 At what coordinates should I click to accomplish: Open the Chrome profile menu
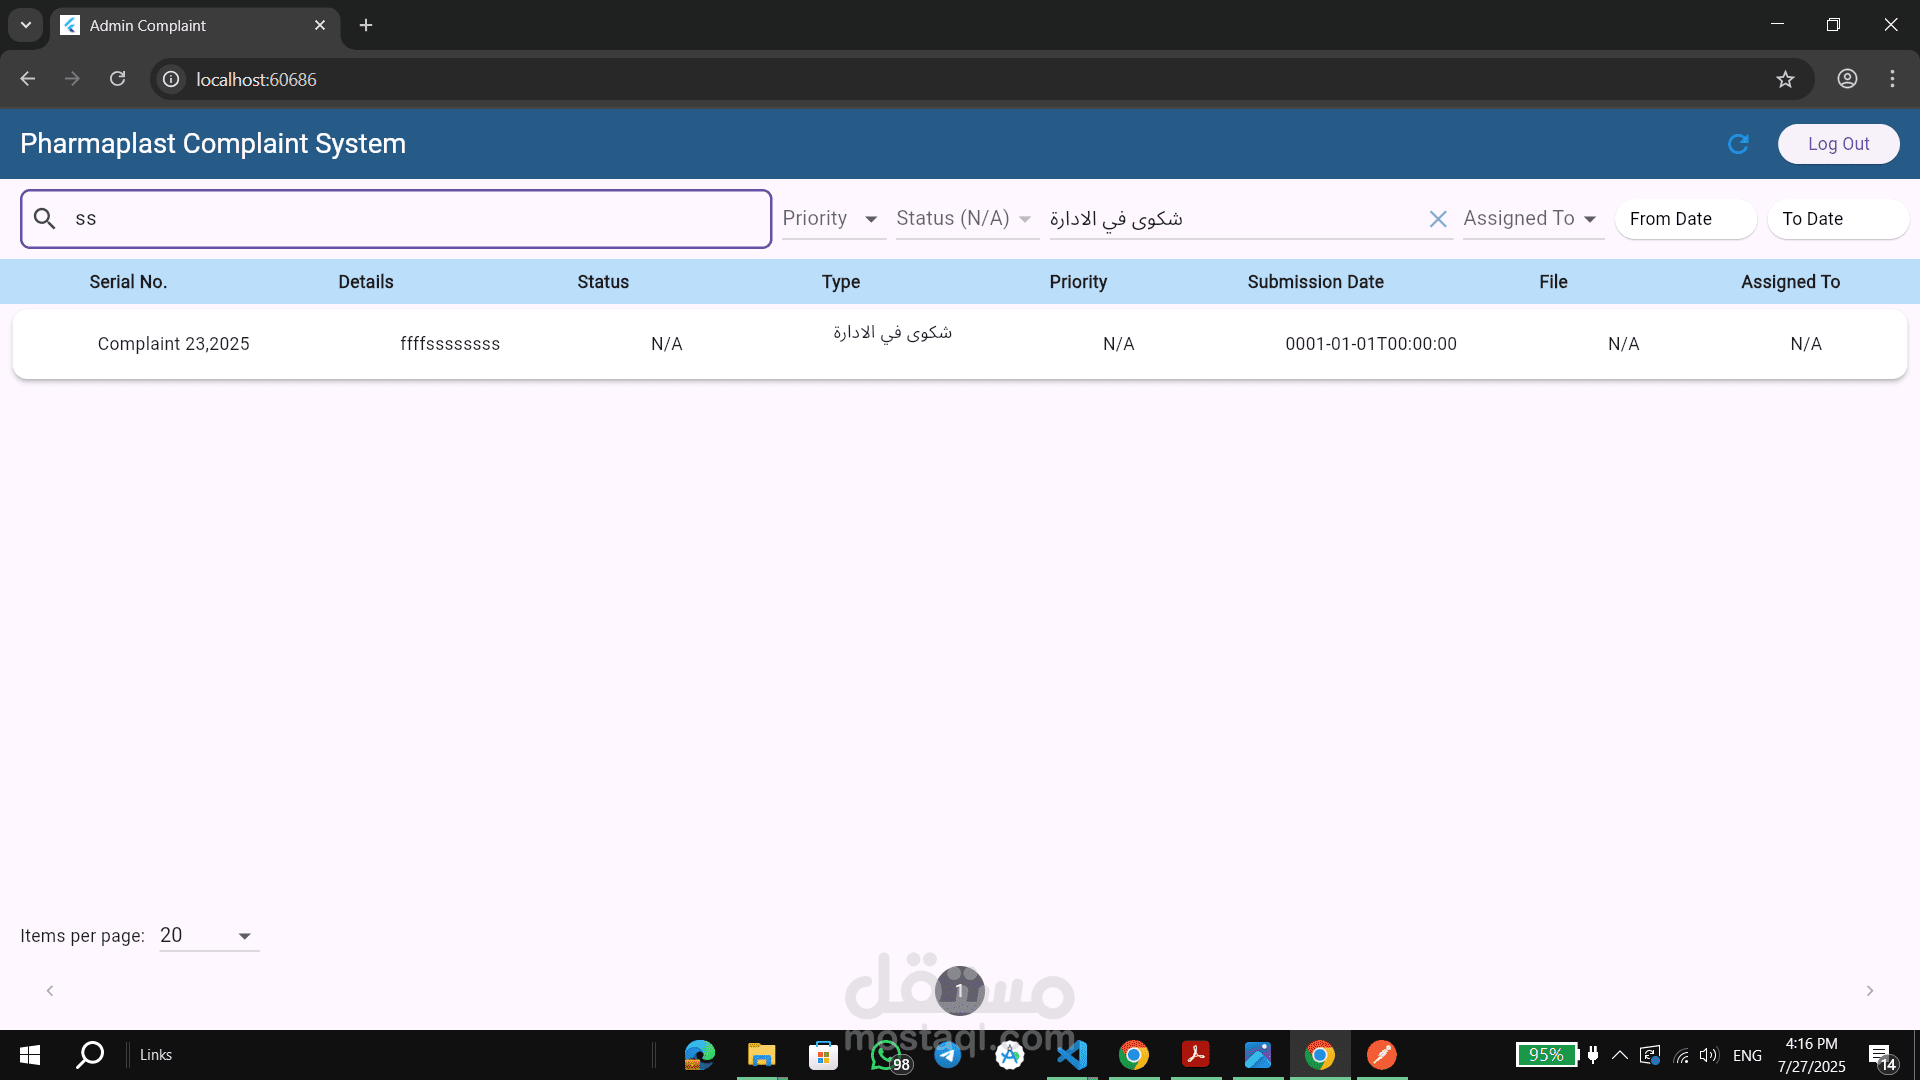click(1847, 79)
